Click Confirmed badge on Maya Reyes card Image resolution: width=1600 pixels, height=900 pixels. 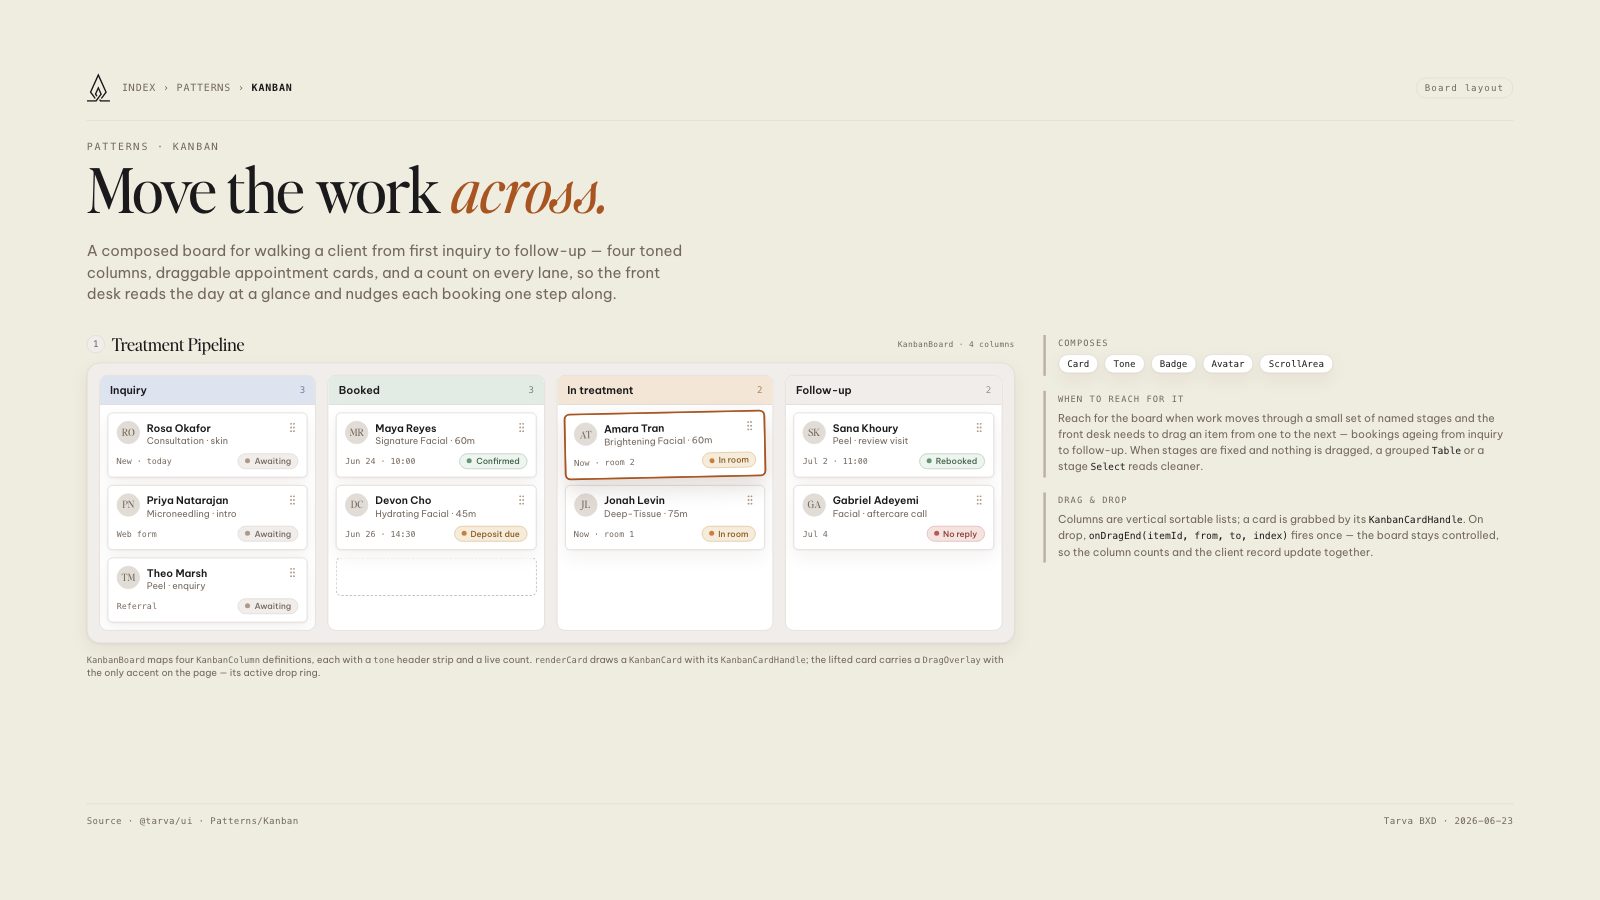pyautogui.click(x=493, y=461)
